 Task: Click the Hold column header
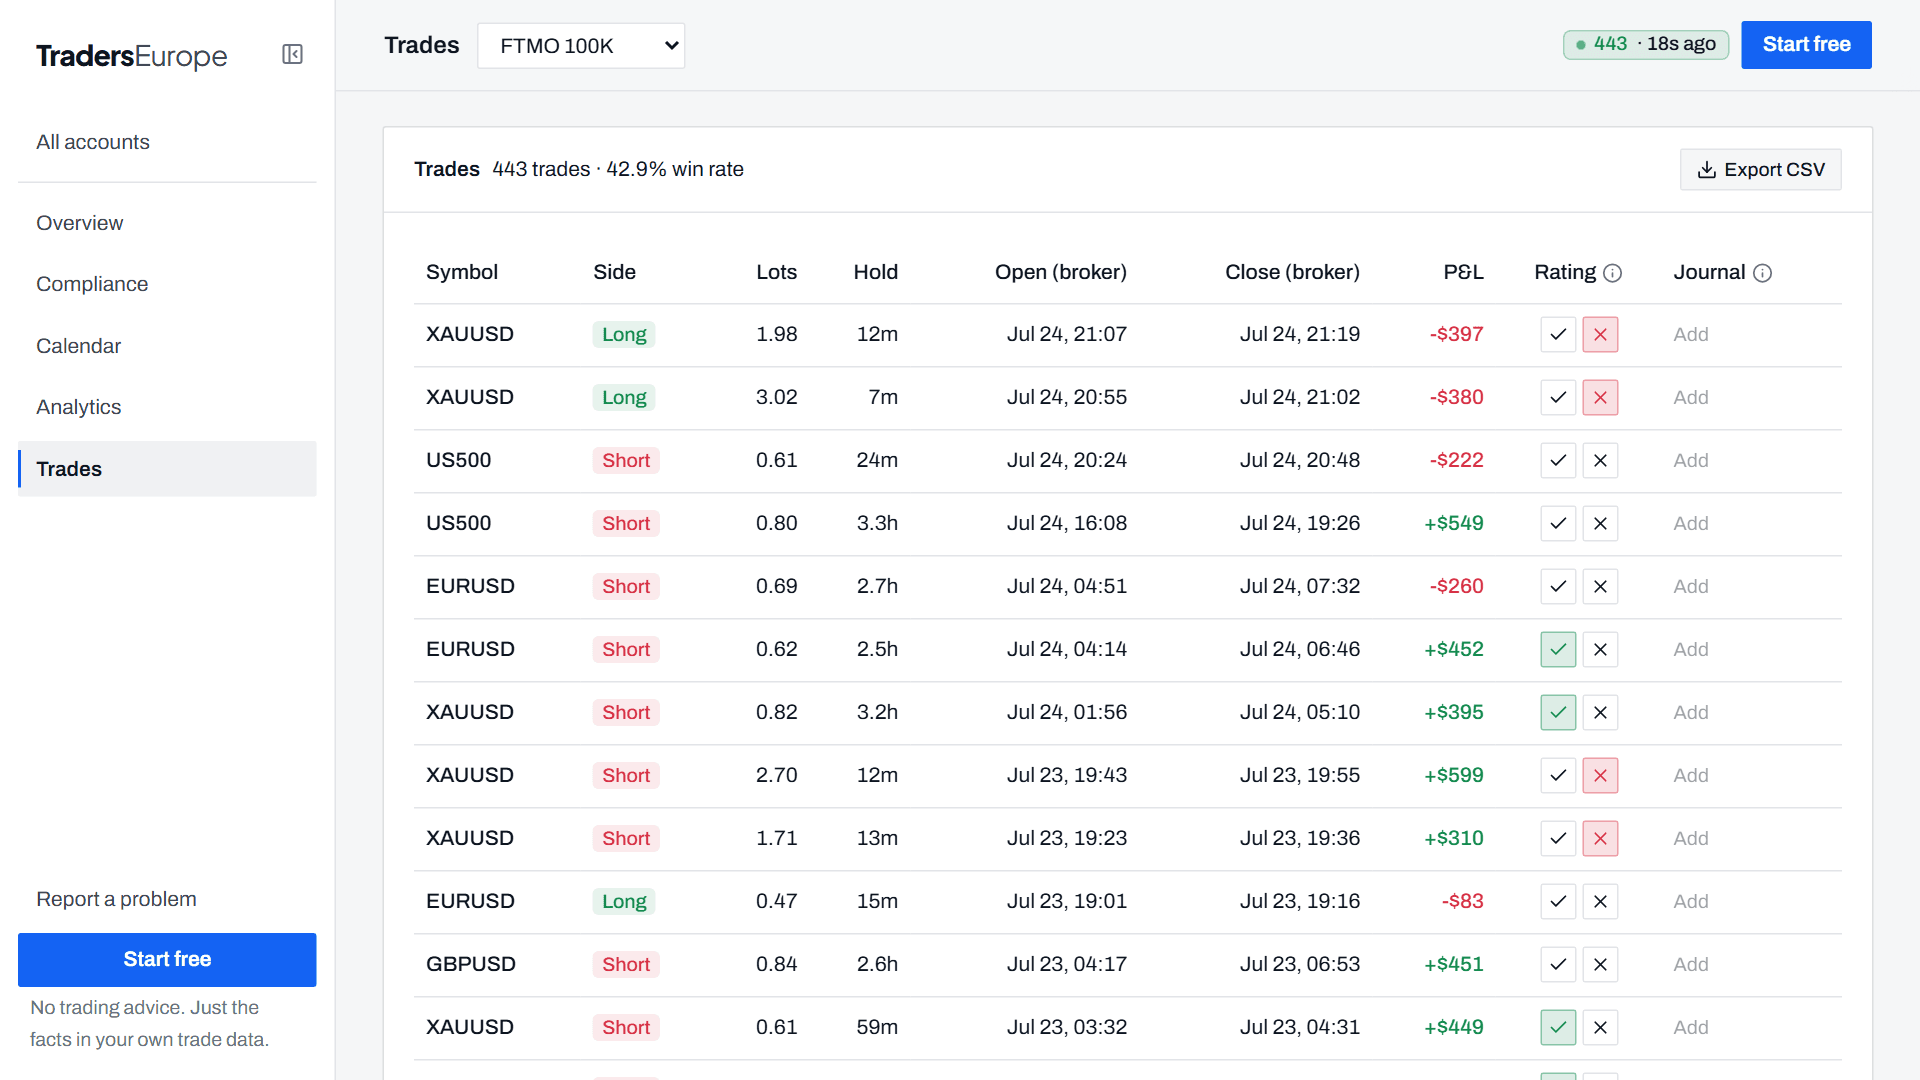click(x=875, y=273)
